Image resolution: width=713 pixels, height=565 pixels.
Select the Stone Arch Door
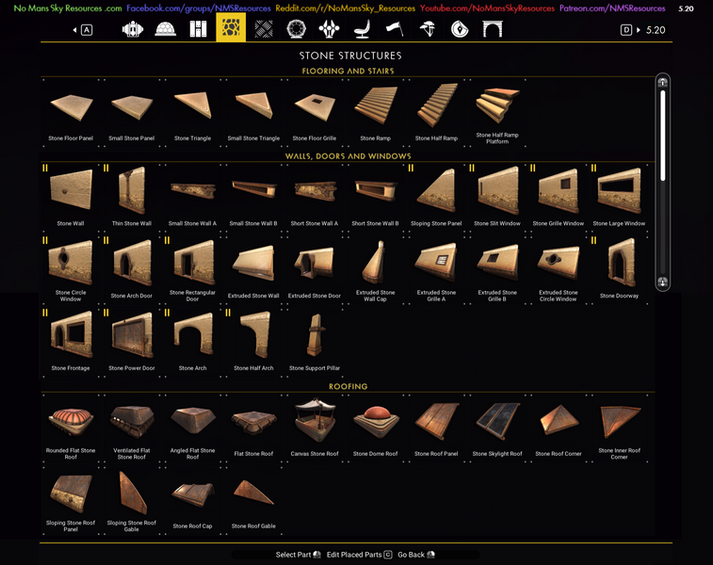132,269
